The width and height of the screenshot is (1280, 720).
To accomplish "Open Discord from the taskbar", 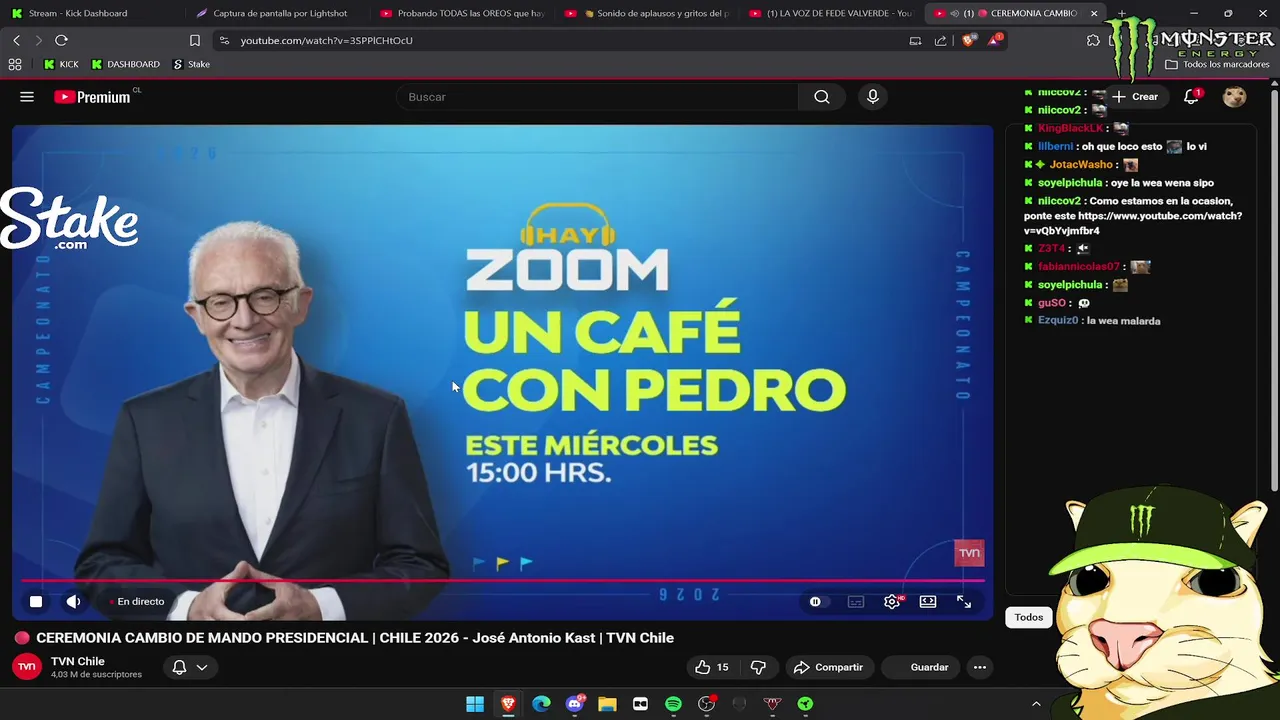I will [574, 704].
